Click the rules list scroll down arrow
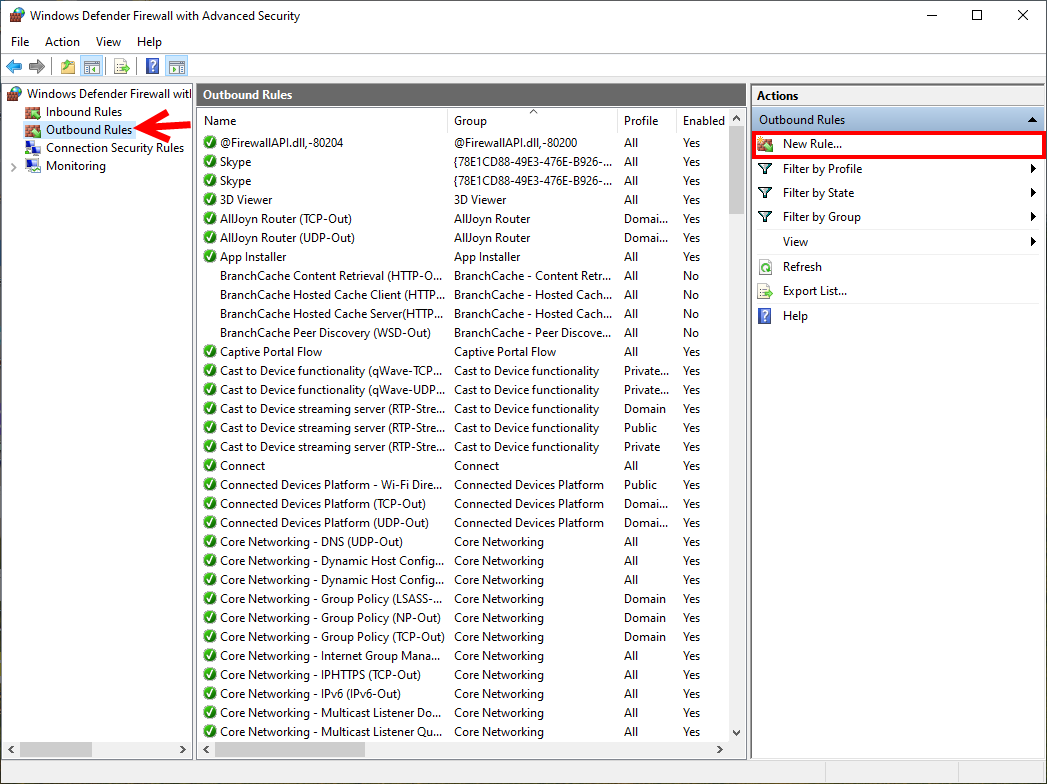Screen dimensions: 1047x784 [736, 733]
